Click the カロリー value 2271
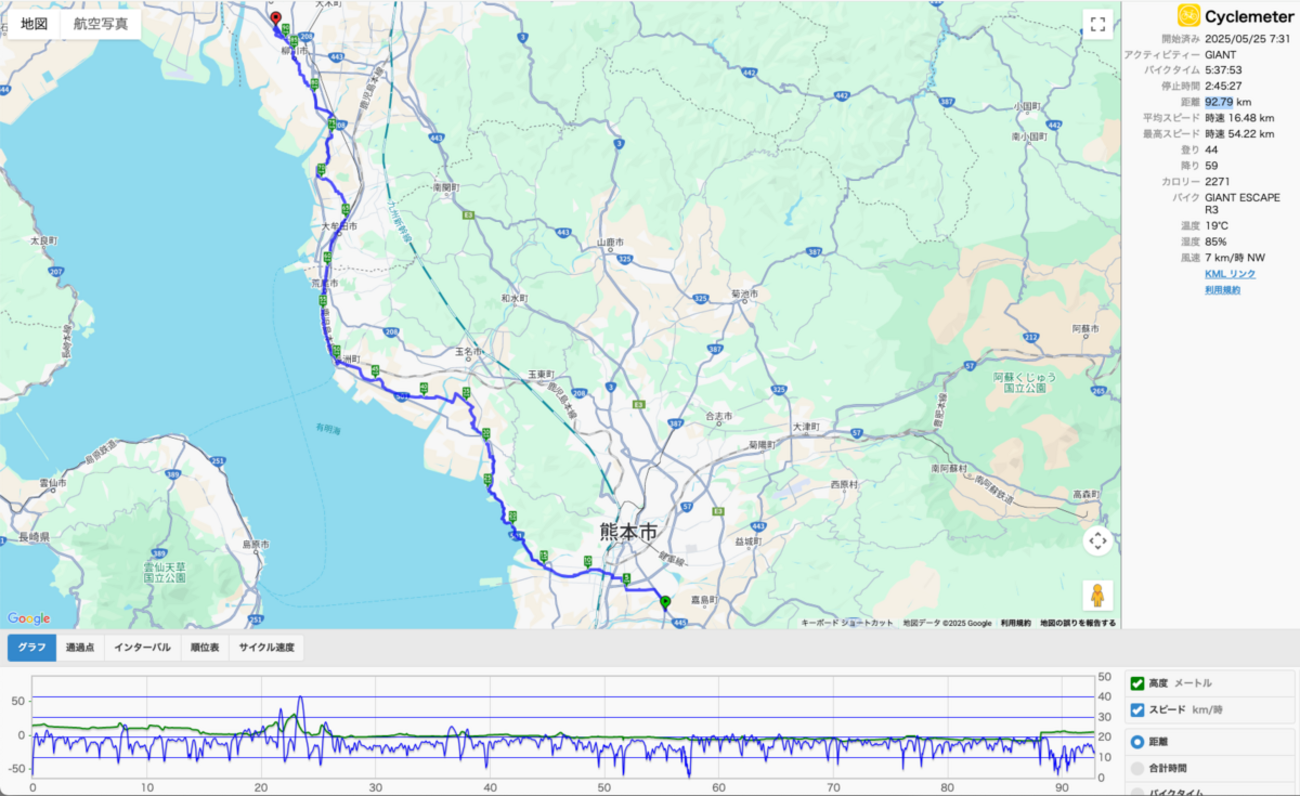 click(x=1218, y=182)
